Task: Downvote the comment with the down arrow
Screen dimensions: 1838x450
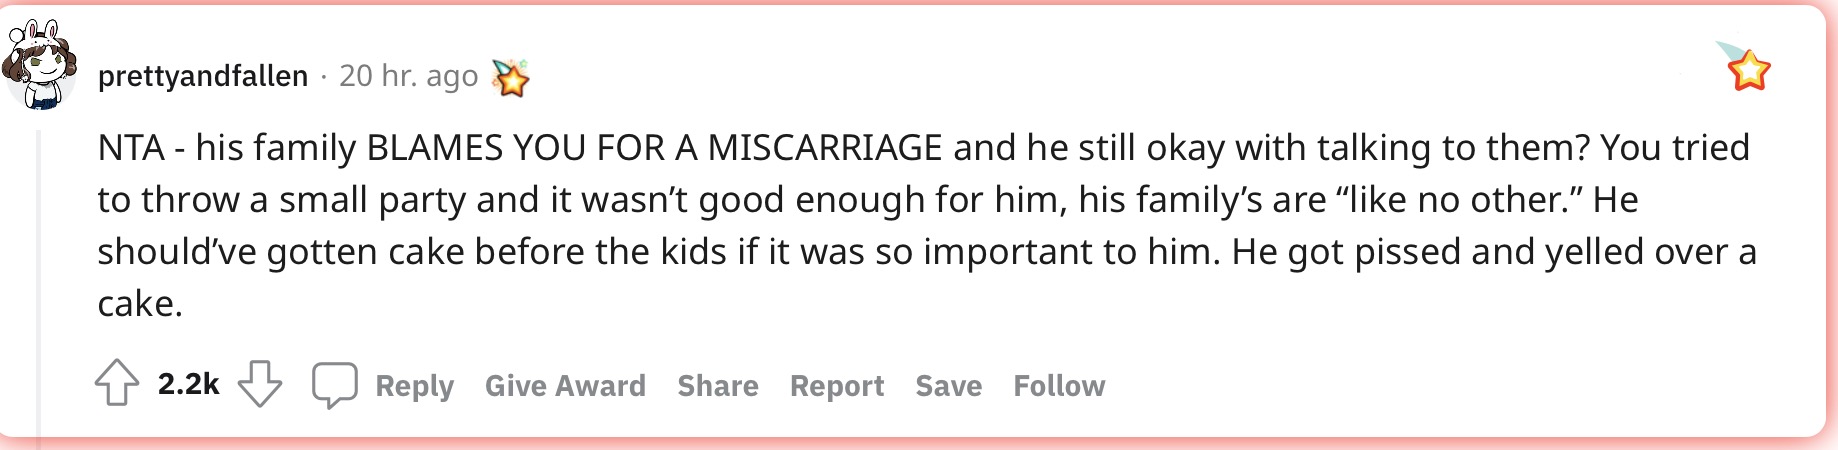Action: coord(260,383)
